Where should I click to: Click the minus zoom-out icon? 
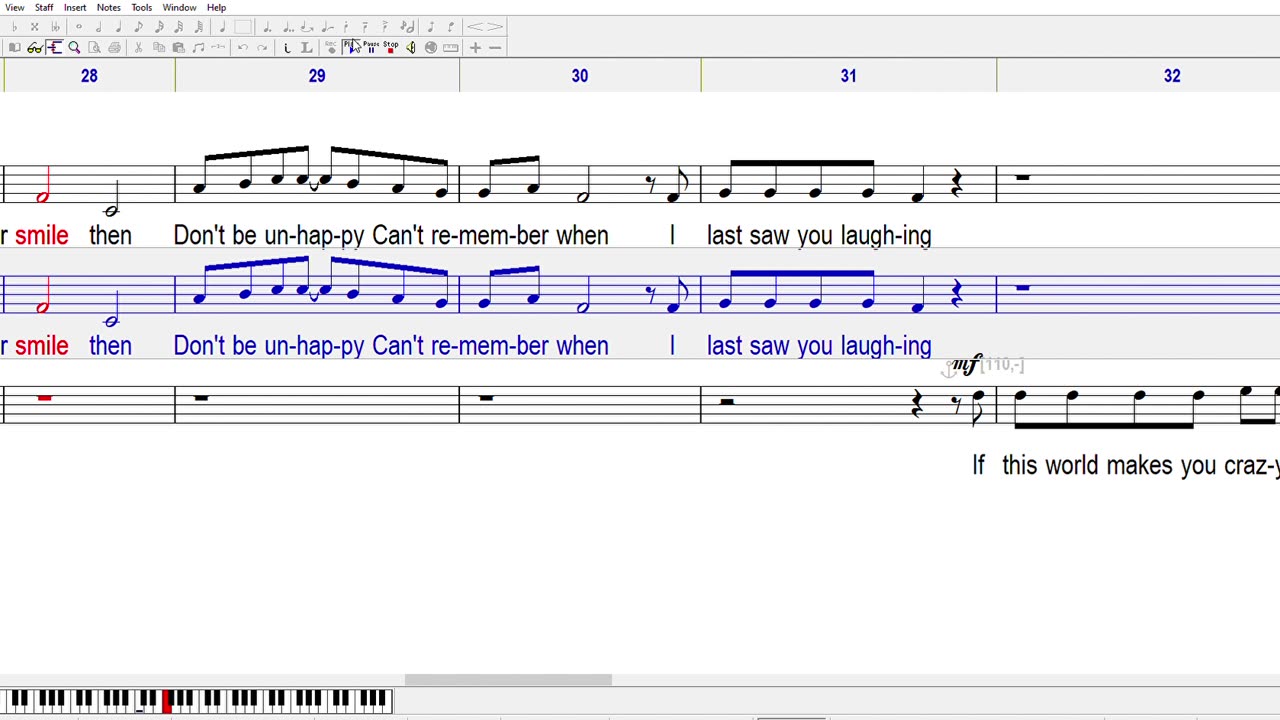point(495,47)
